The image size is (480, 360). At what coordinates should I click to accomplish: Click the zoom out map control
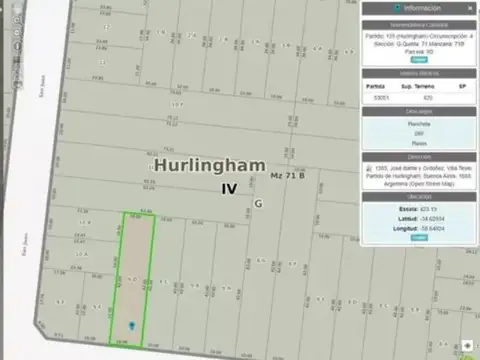[x=17, y=33]
